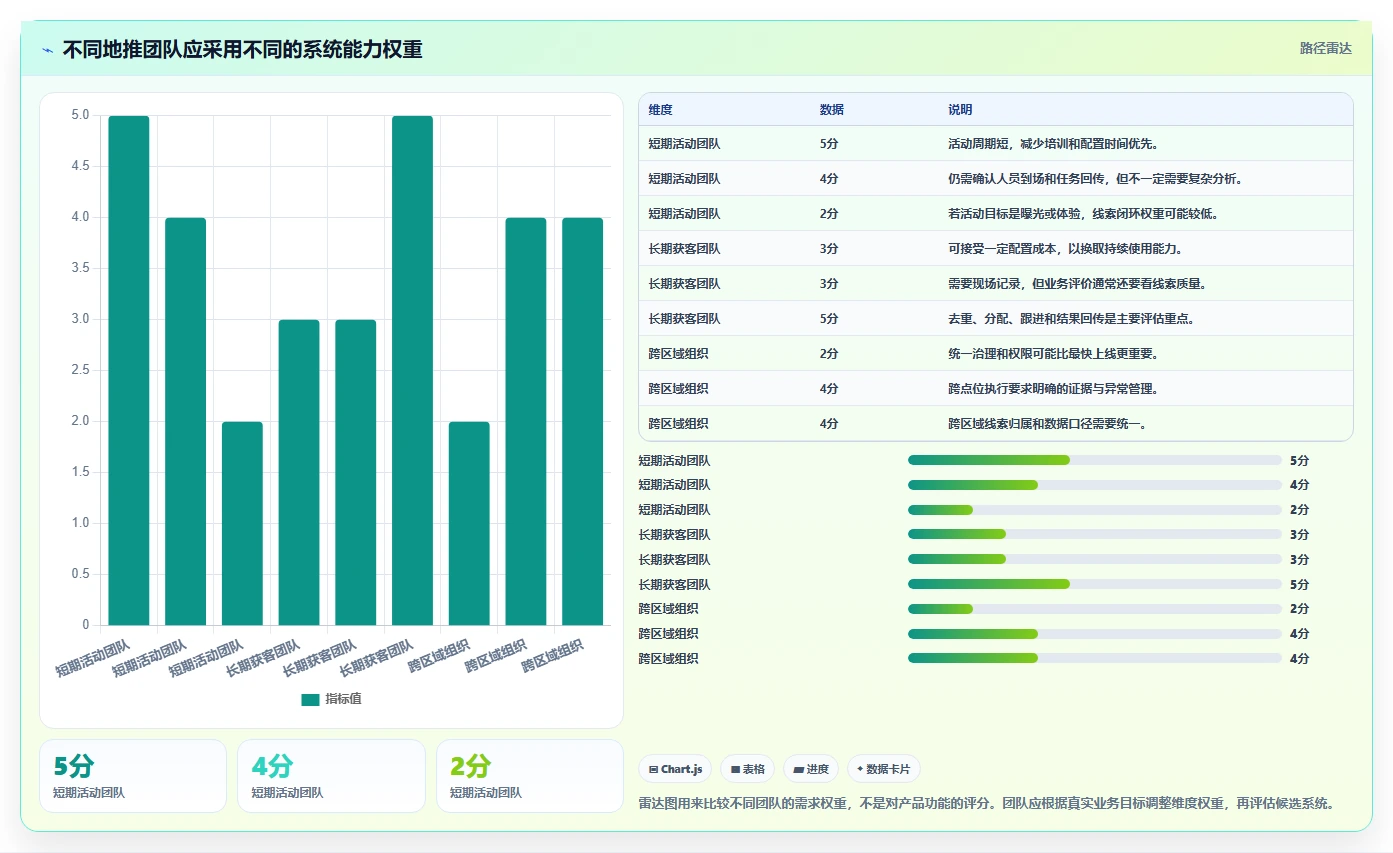Select the row 活动周期短，减少培训和配置时间优先
This screenshot has height=853, width=1393.
(x=995, y=143)
